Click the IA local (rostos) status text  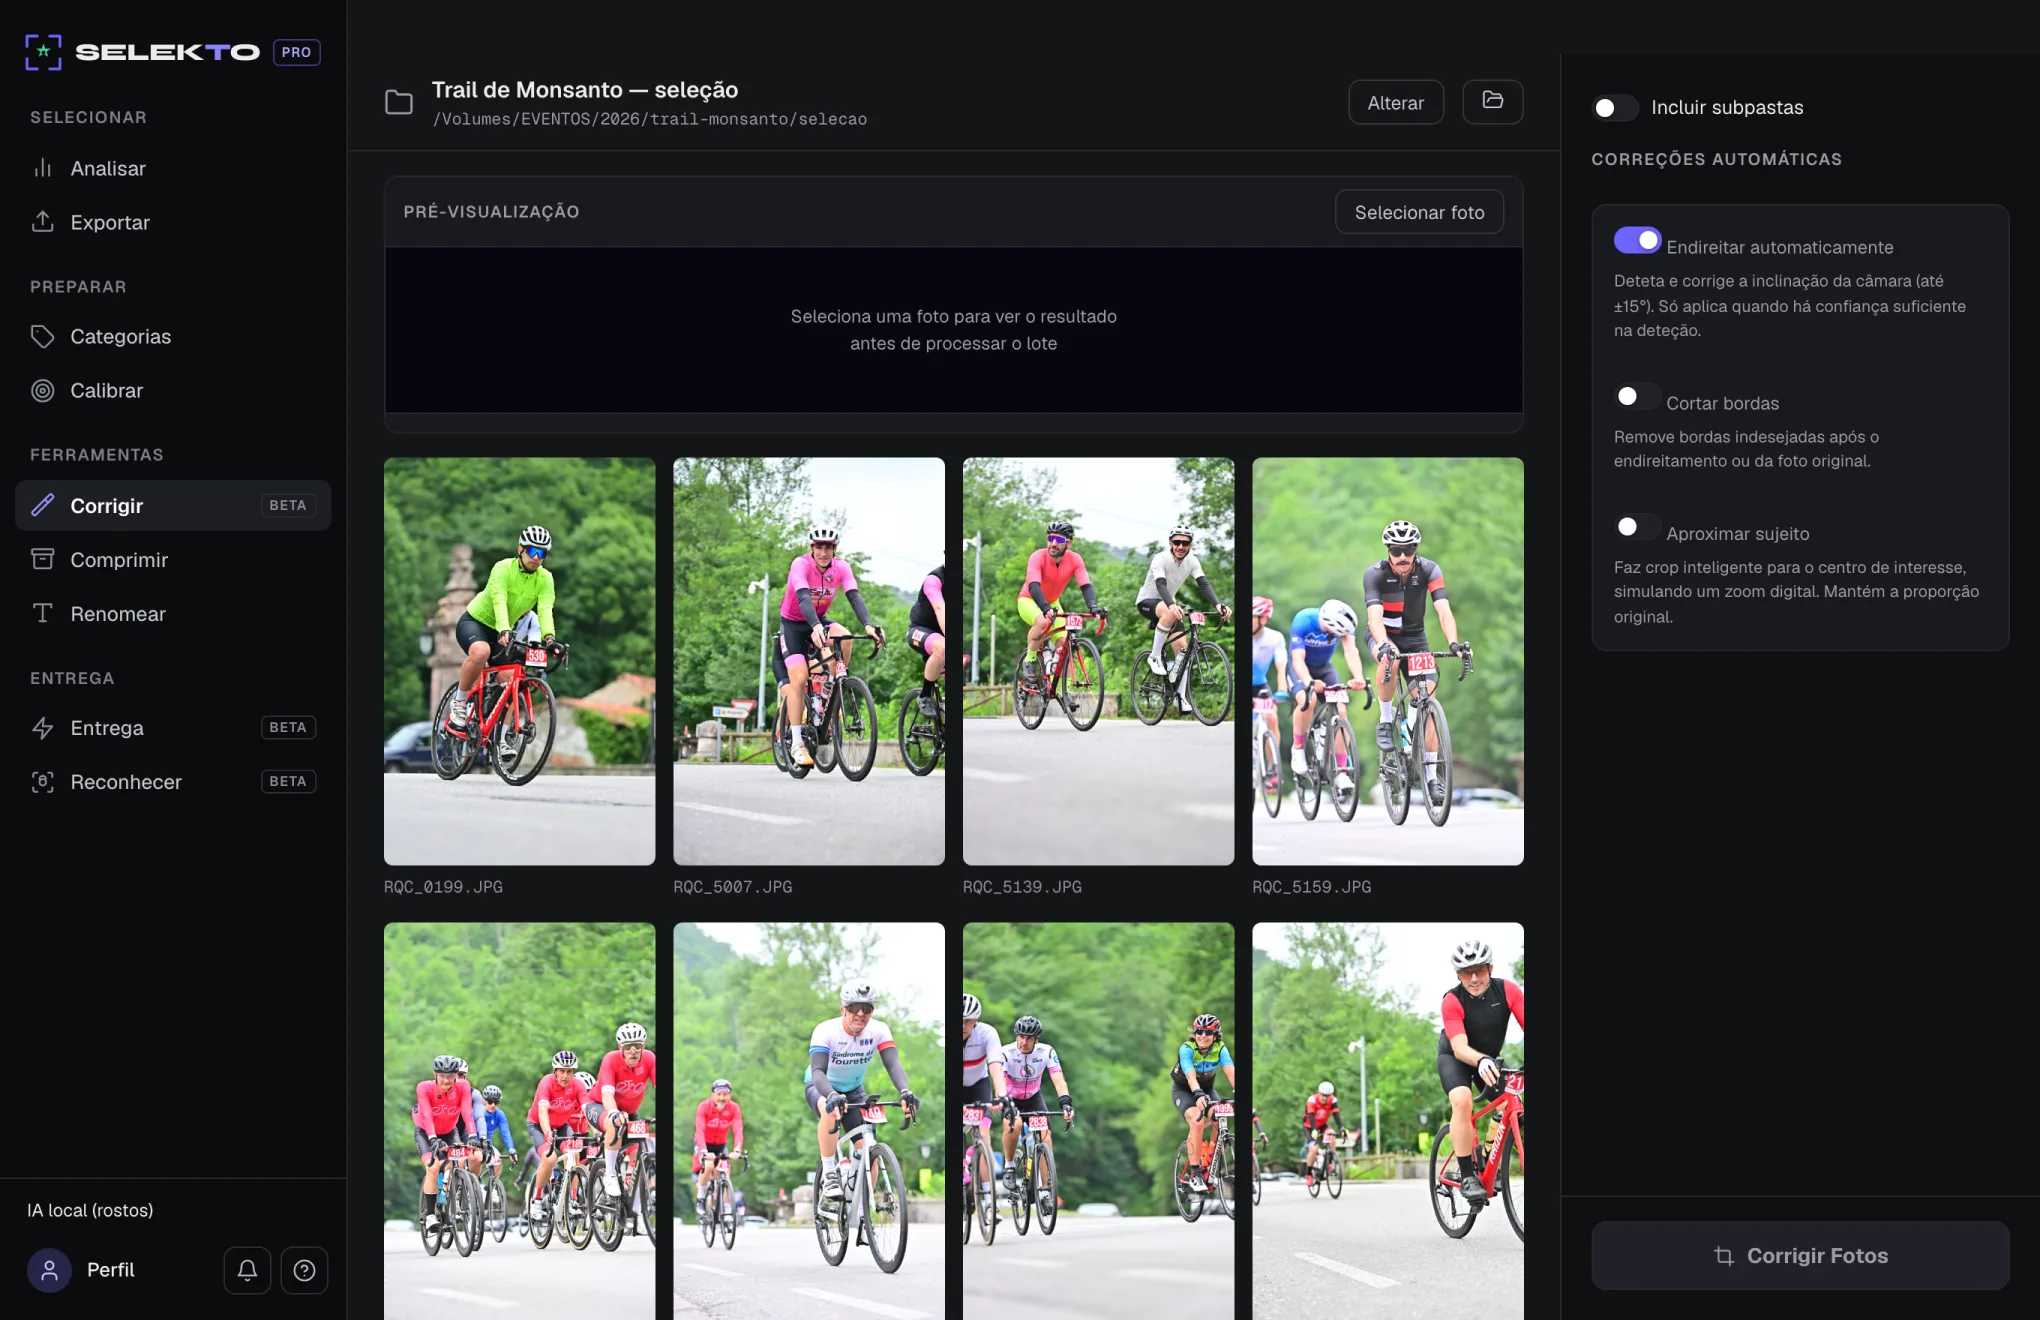[x=90, y=1210]
